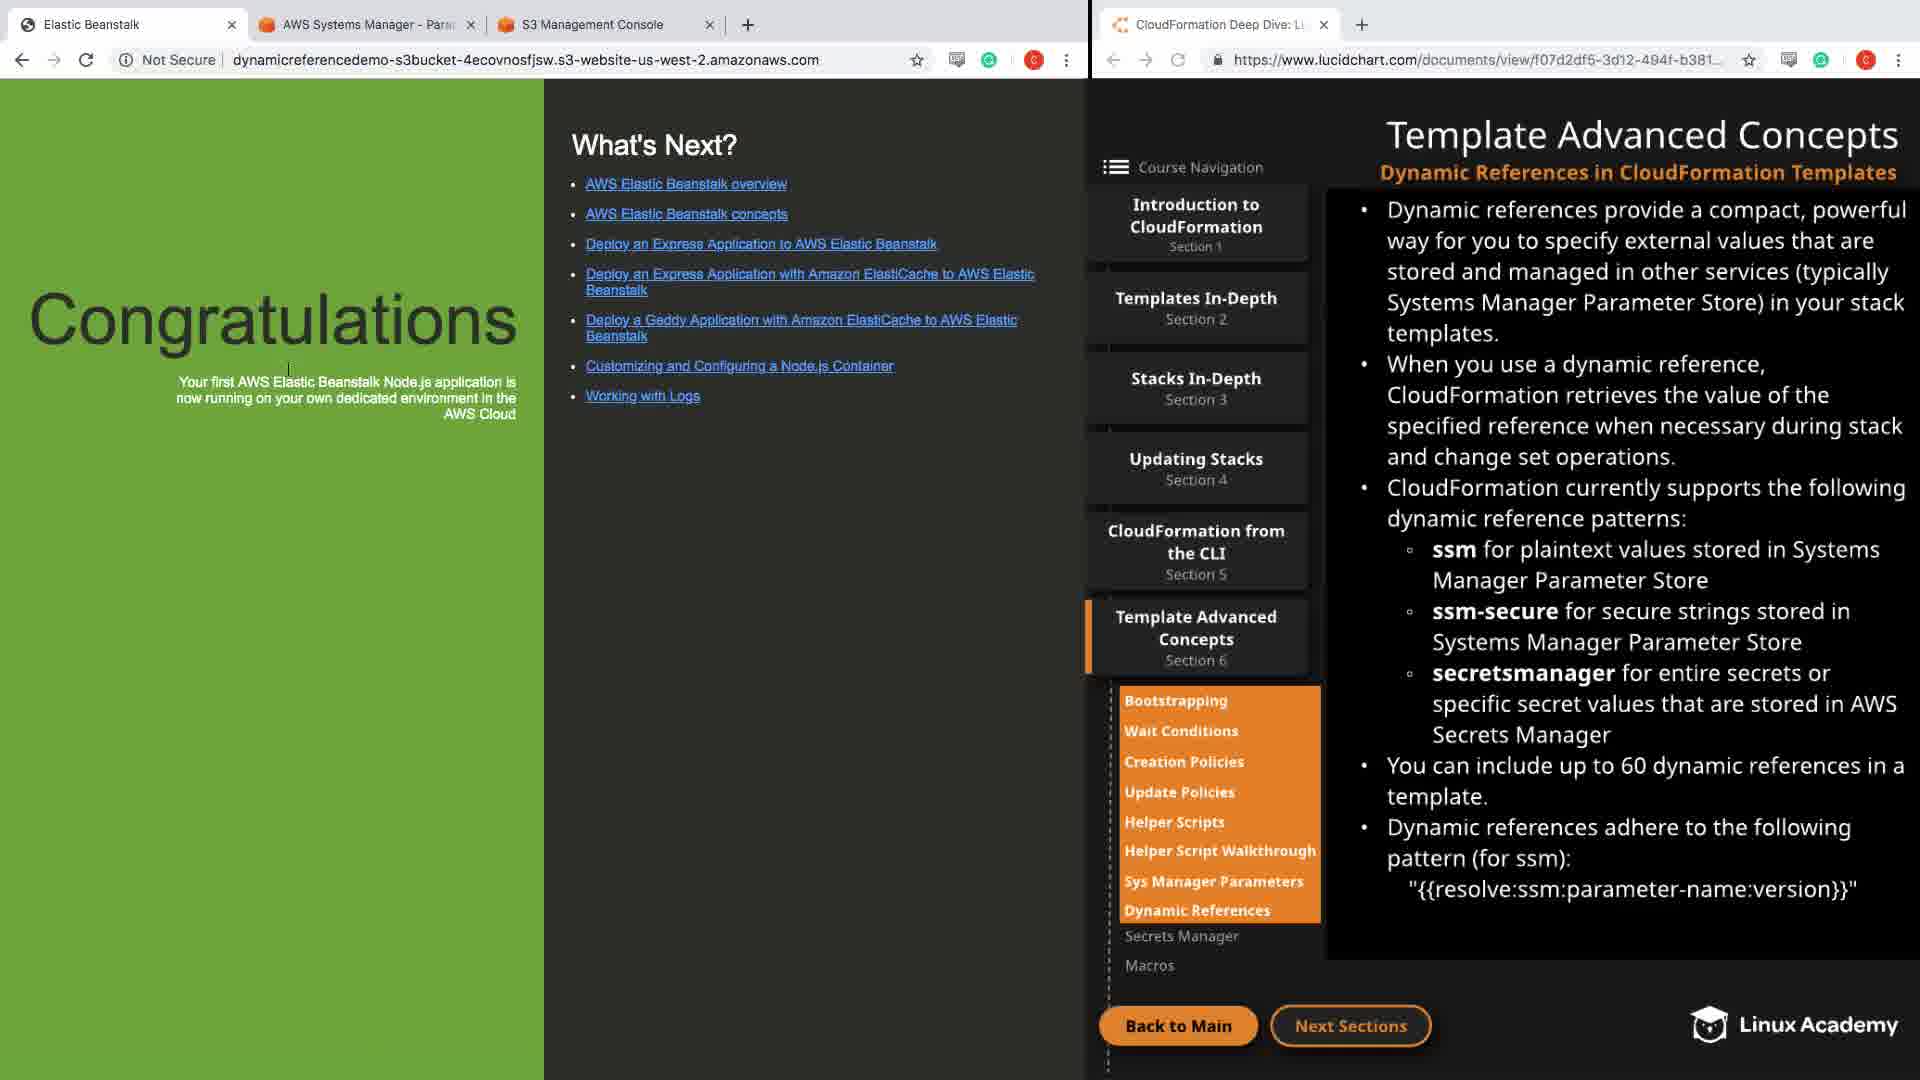Expand Stacks In-Depth Section 3
The width and height of the screenshot is (1920, 1080).
(1196, 388)
